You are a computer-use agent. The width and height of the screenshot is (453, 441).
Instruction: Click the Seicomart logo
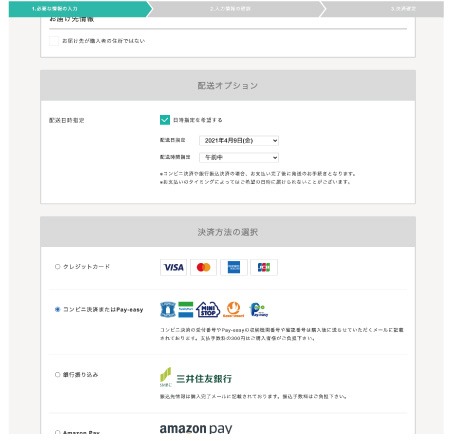(233, 309)
